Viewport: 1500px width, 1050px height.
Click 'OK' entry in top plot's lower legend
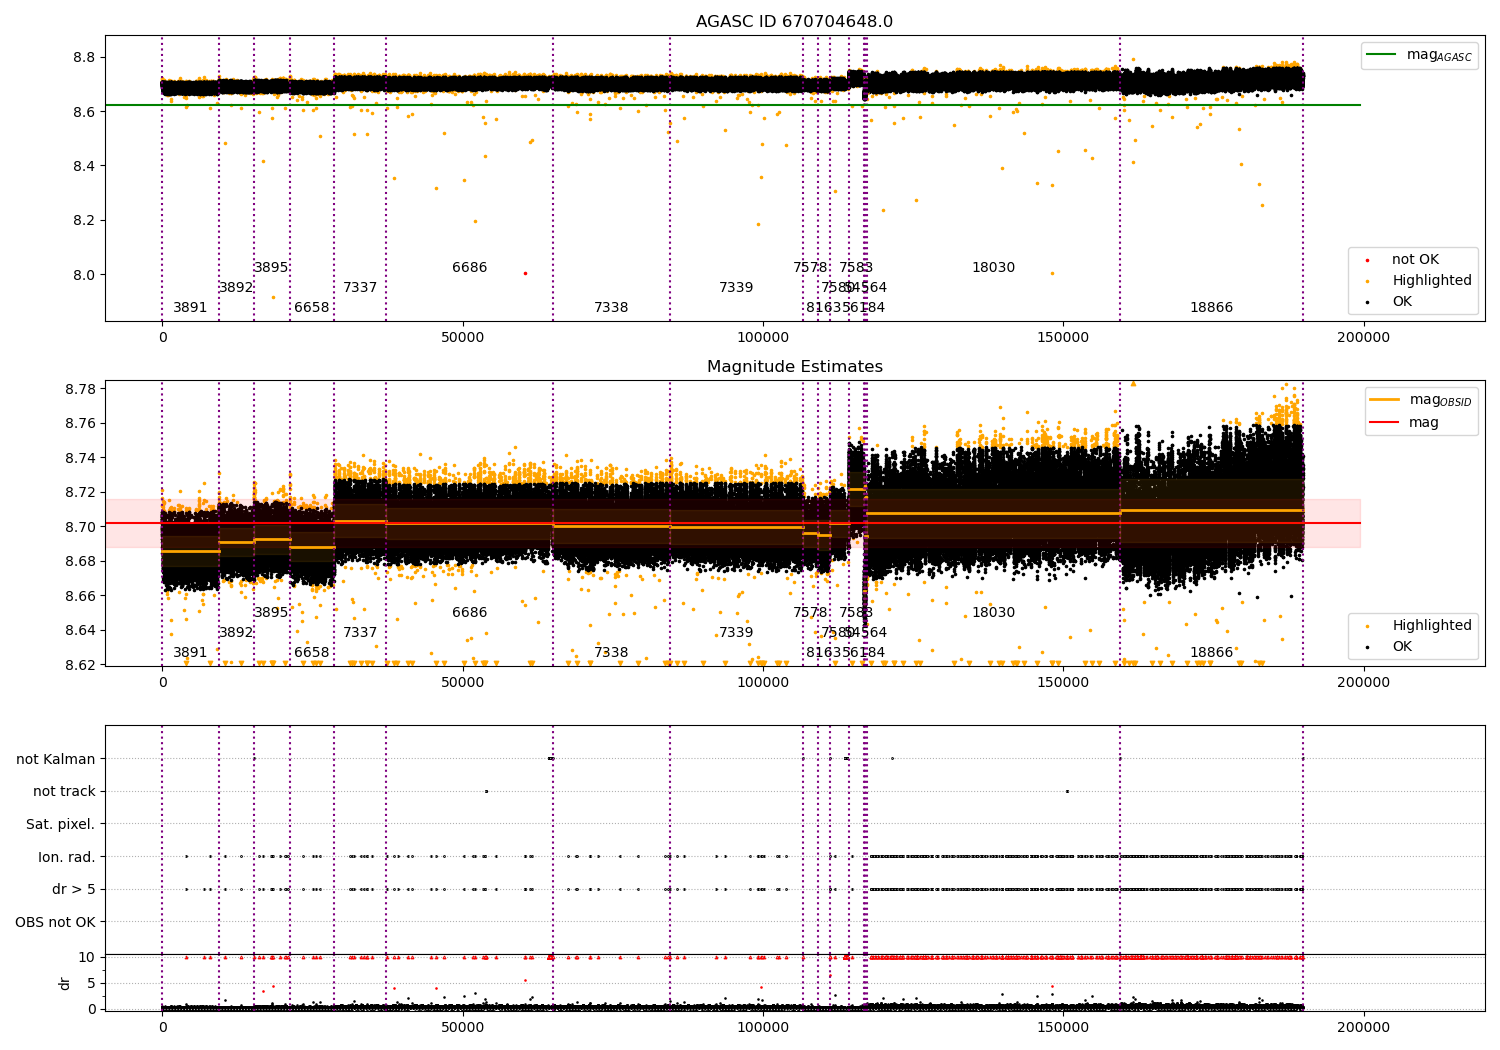coord(1390,302)
